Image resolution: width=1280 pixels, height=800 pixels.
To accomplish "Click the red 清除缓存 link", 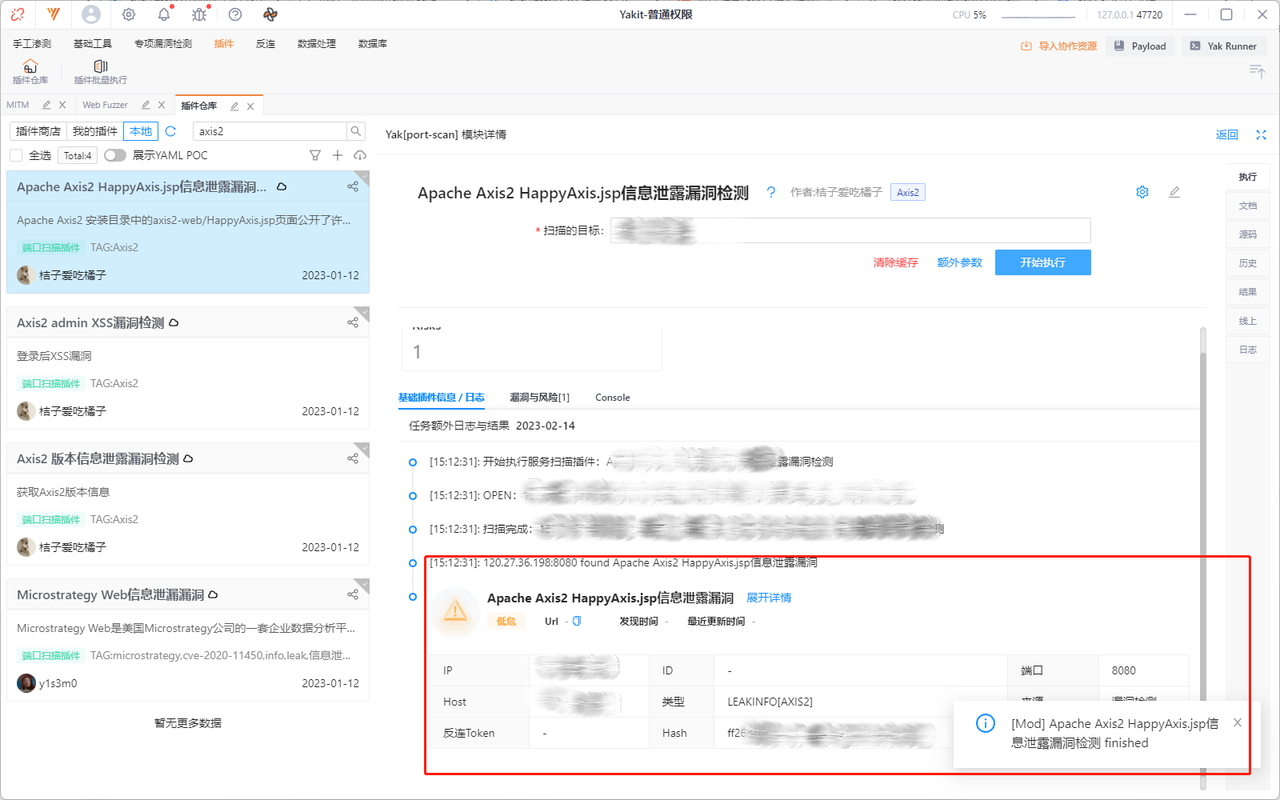I will 895,262.
